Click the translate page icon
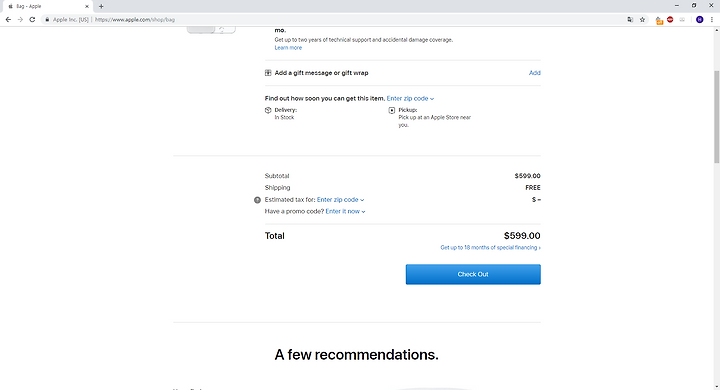 [x=630, y=20]
